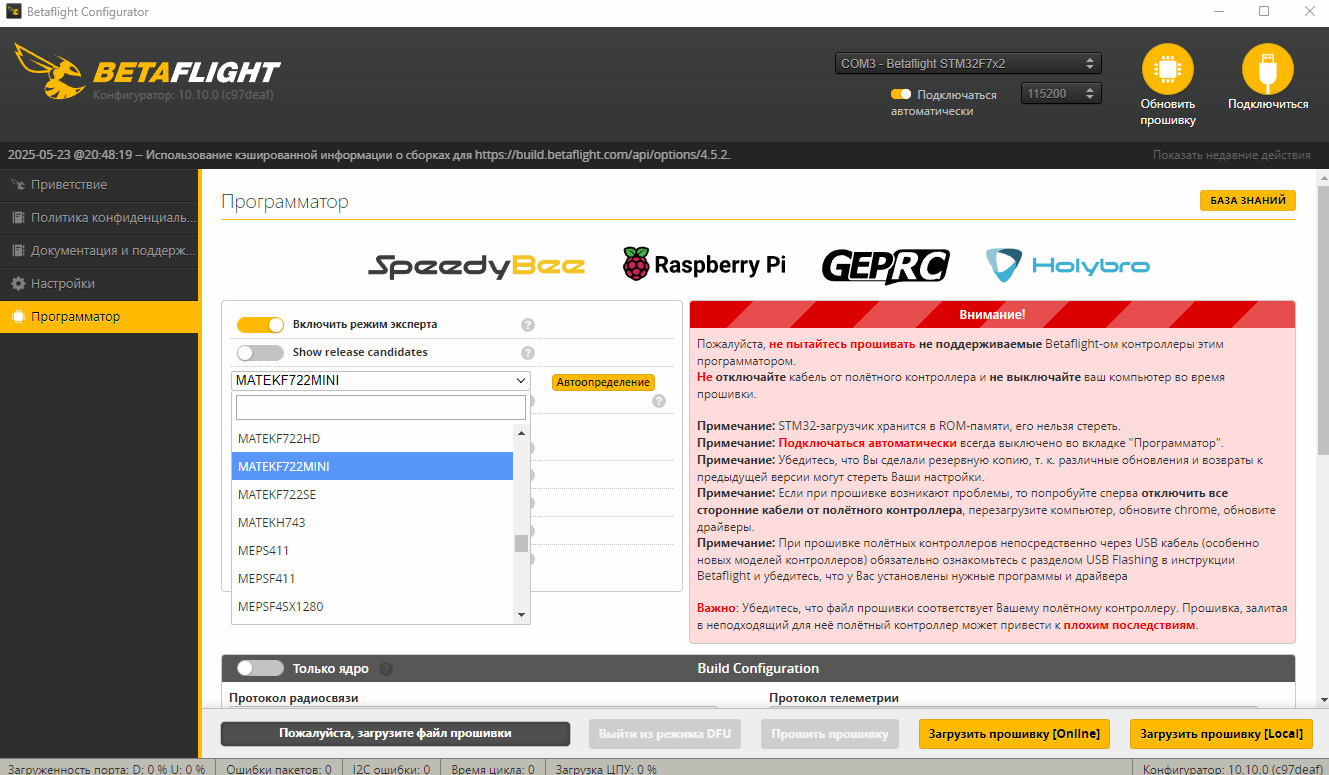Click Выйти из режима DFU button
The width and height of the screenshot is (1329, 775).
[x=665, y=734]
